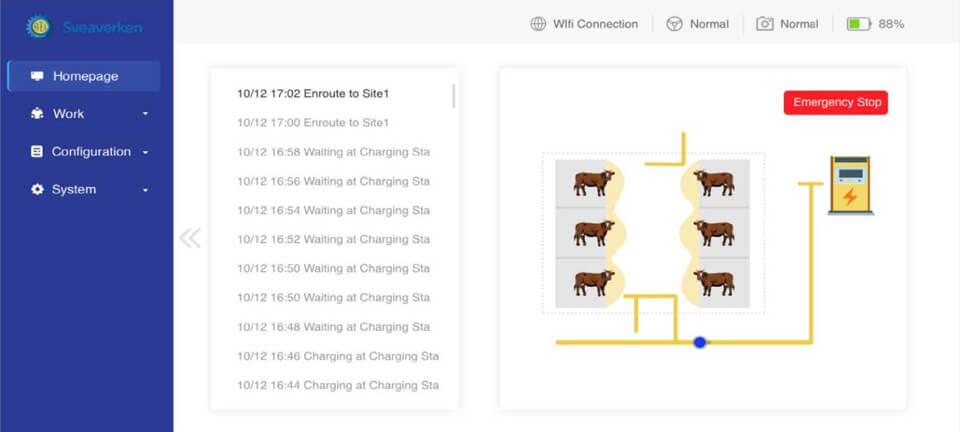The height and width of the screenshot is (432, 960).
Task: Expand the Work submenu arrow
Action: click(145, 114)
